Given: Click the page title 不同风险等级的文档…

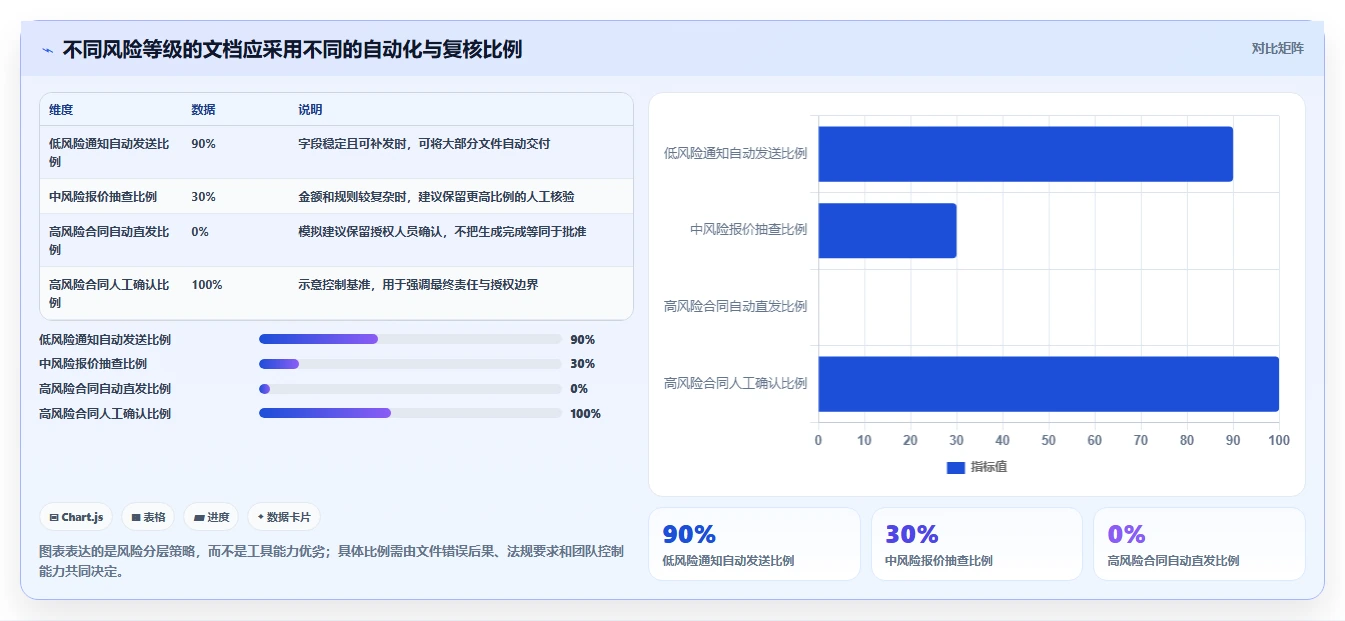Looking at the screenshot, I should coord(292,50).
